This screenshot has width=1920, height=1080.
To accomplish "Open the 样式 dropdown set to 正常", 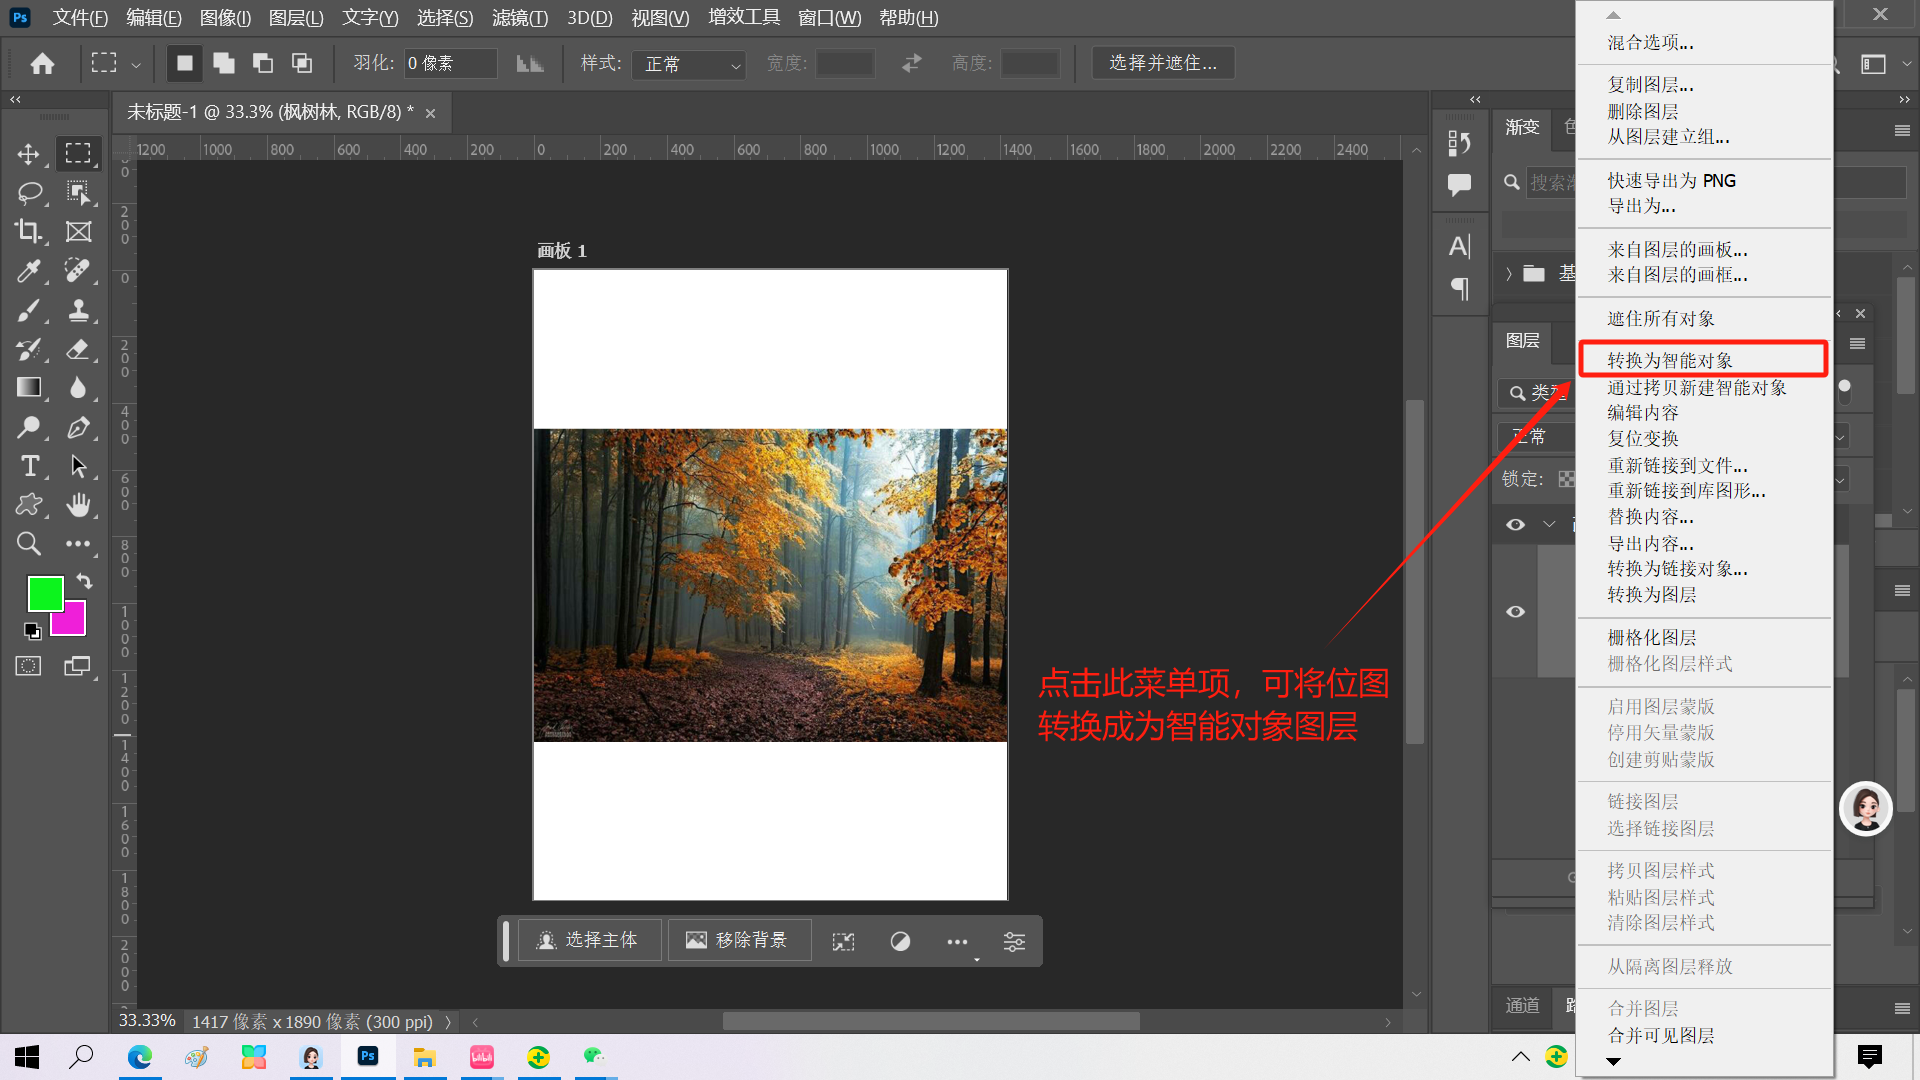I will (x=690, y=64).
